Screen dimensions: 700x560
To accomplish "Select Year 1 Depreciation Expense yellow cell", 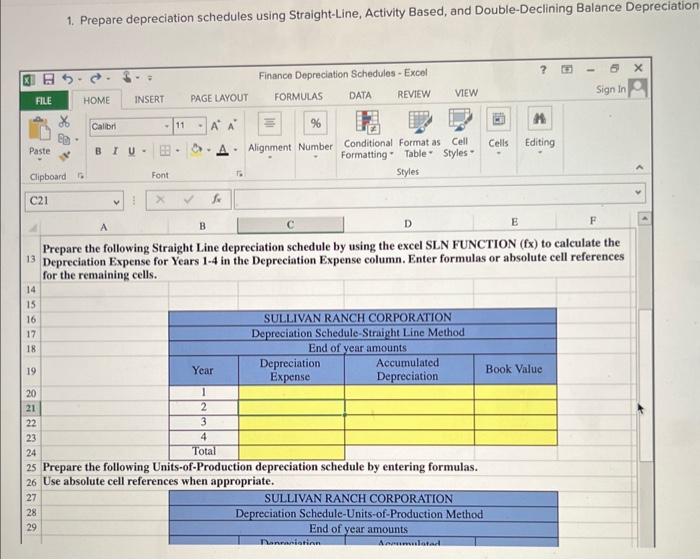I will [292, 393].
